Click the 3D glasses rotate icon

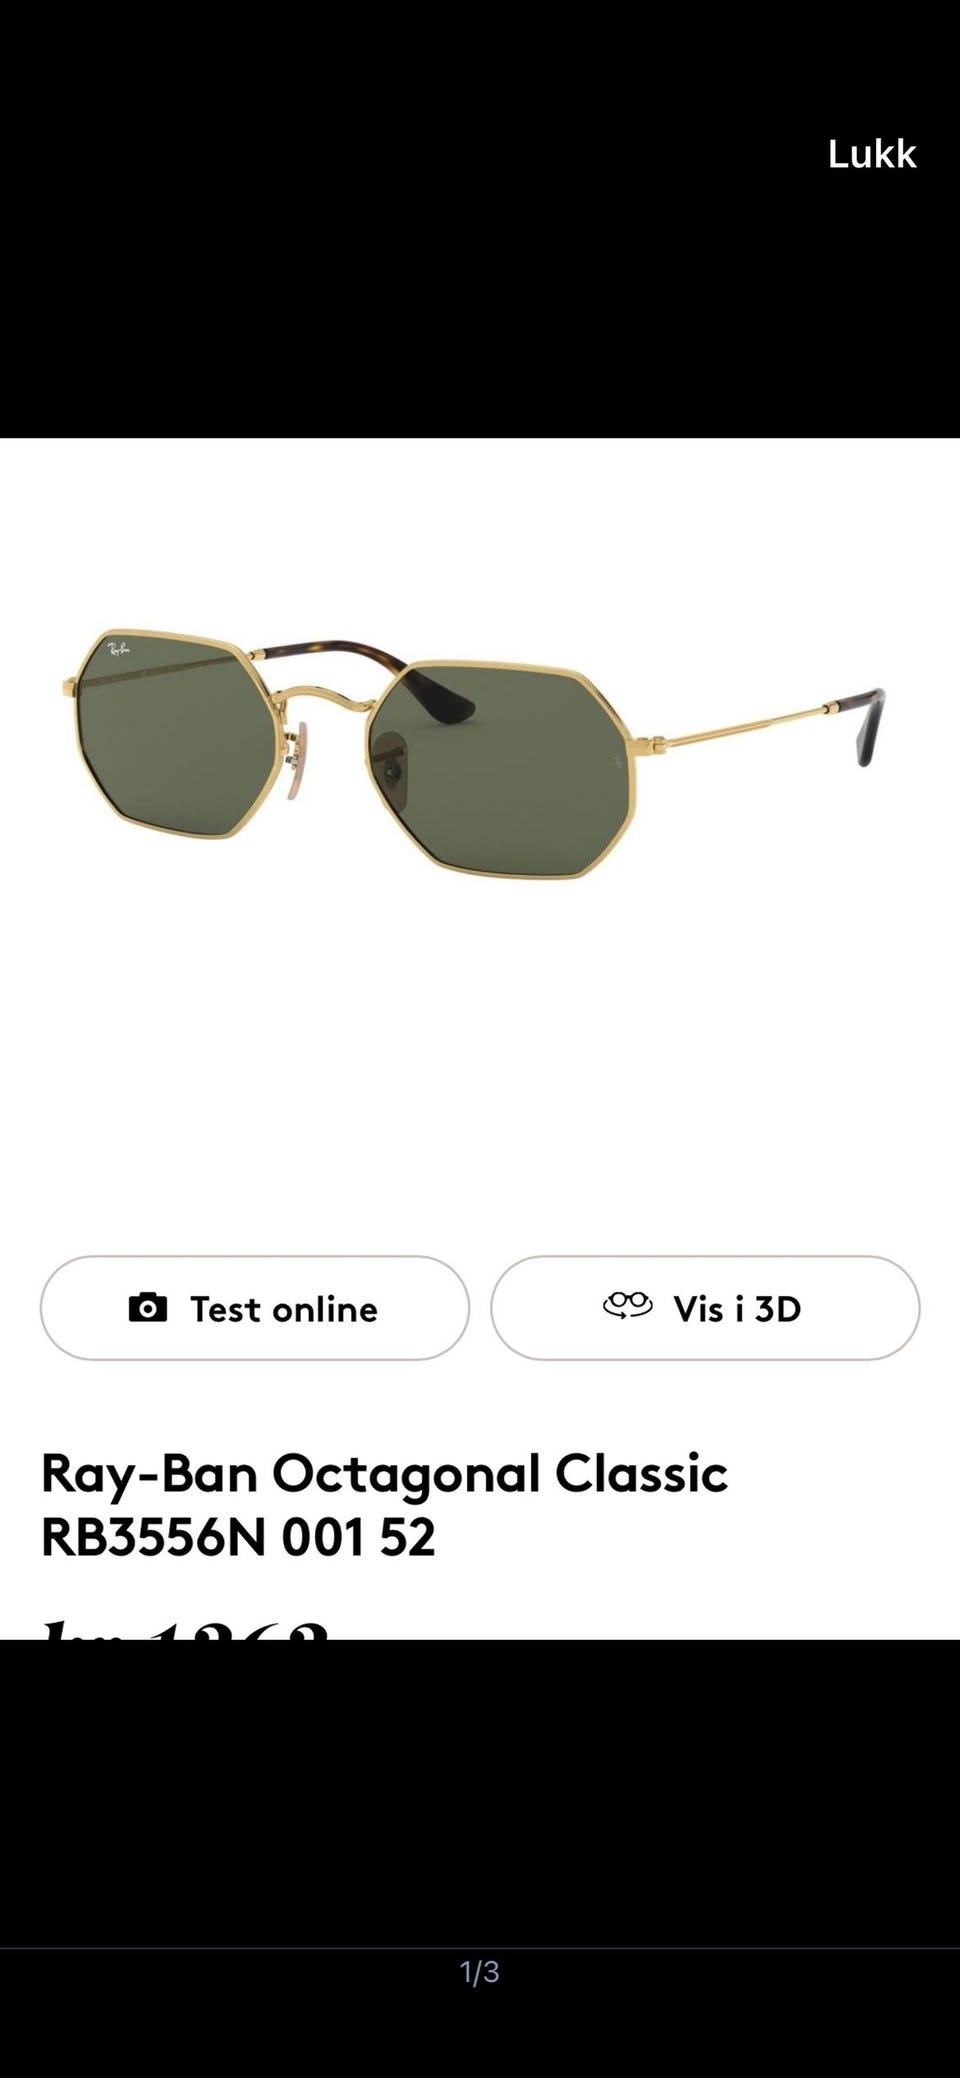(x=627, y=1306)
